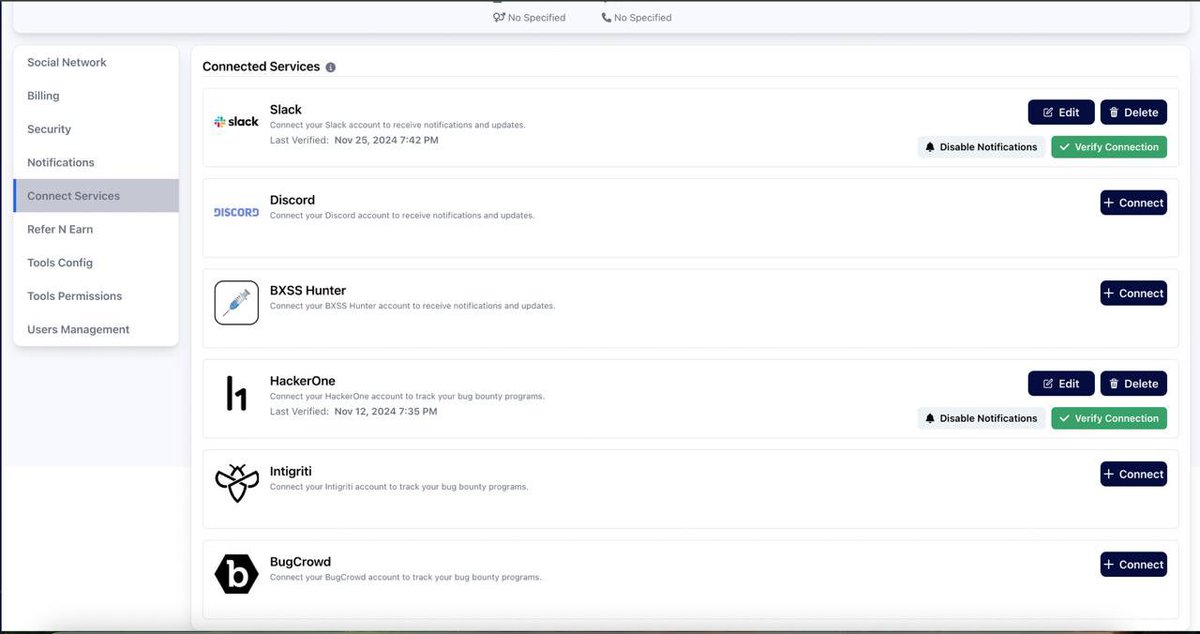Delete the HackerOne connection
1200x634 pixels.
click(1133, 383)
